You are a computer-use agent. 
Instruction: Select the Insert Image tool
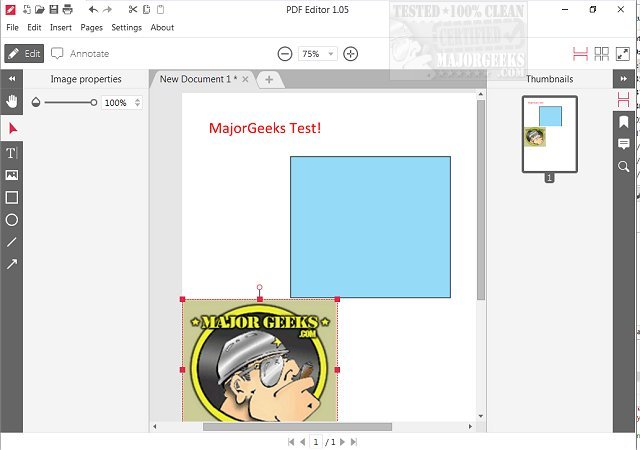click(11, 175)
